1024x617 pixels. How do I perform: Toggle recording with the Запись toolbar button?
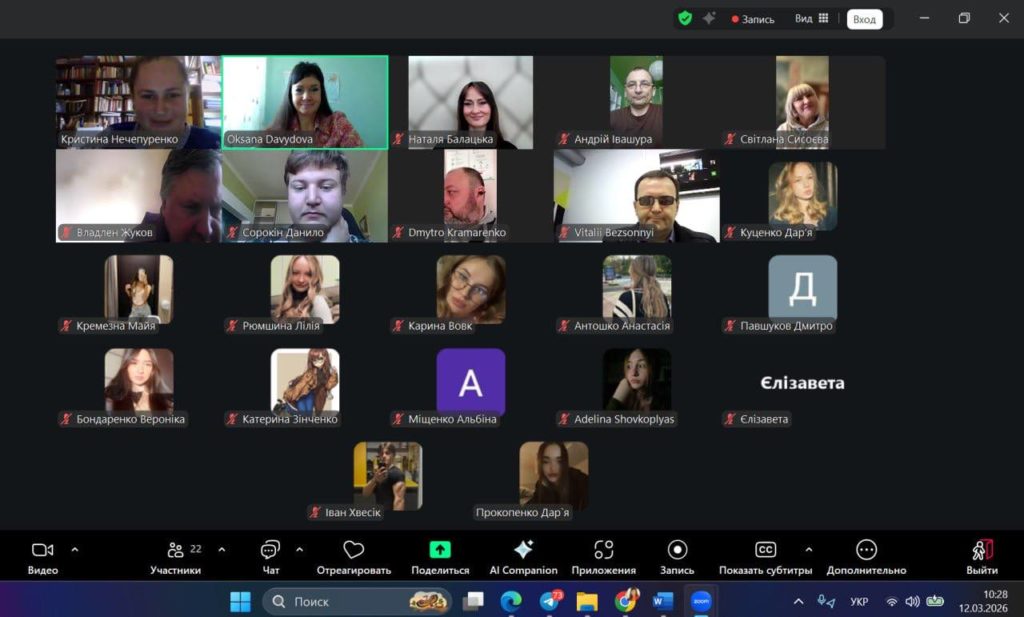click(677, 550)
